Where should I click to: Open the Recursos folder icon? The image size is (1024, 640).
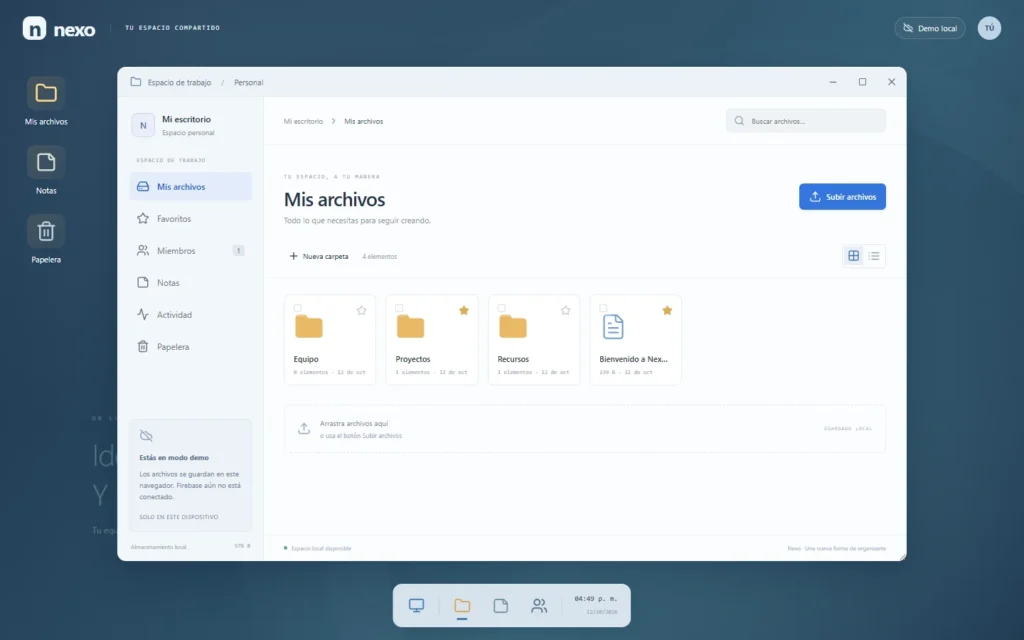[x=513, y=327]
